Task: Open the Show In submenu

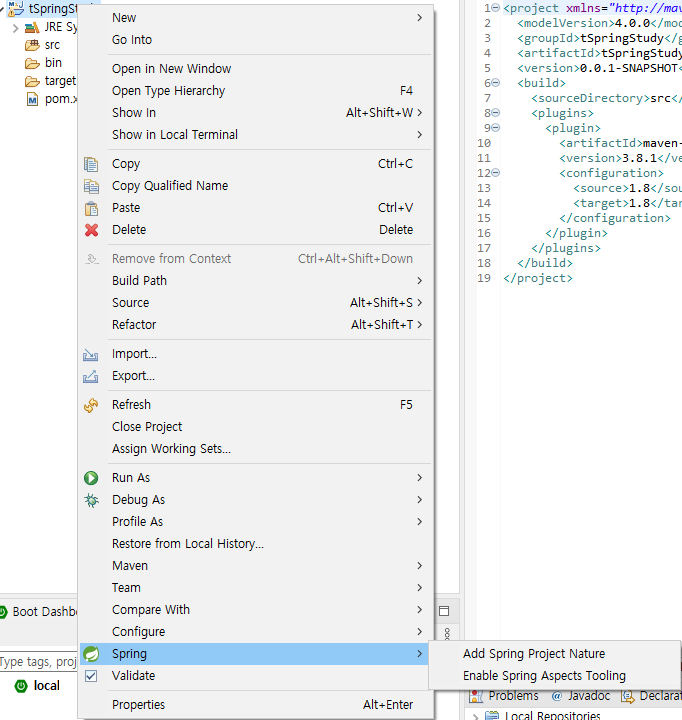Action: [256, 112]
